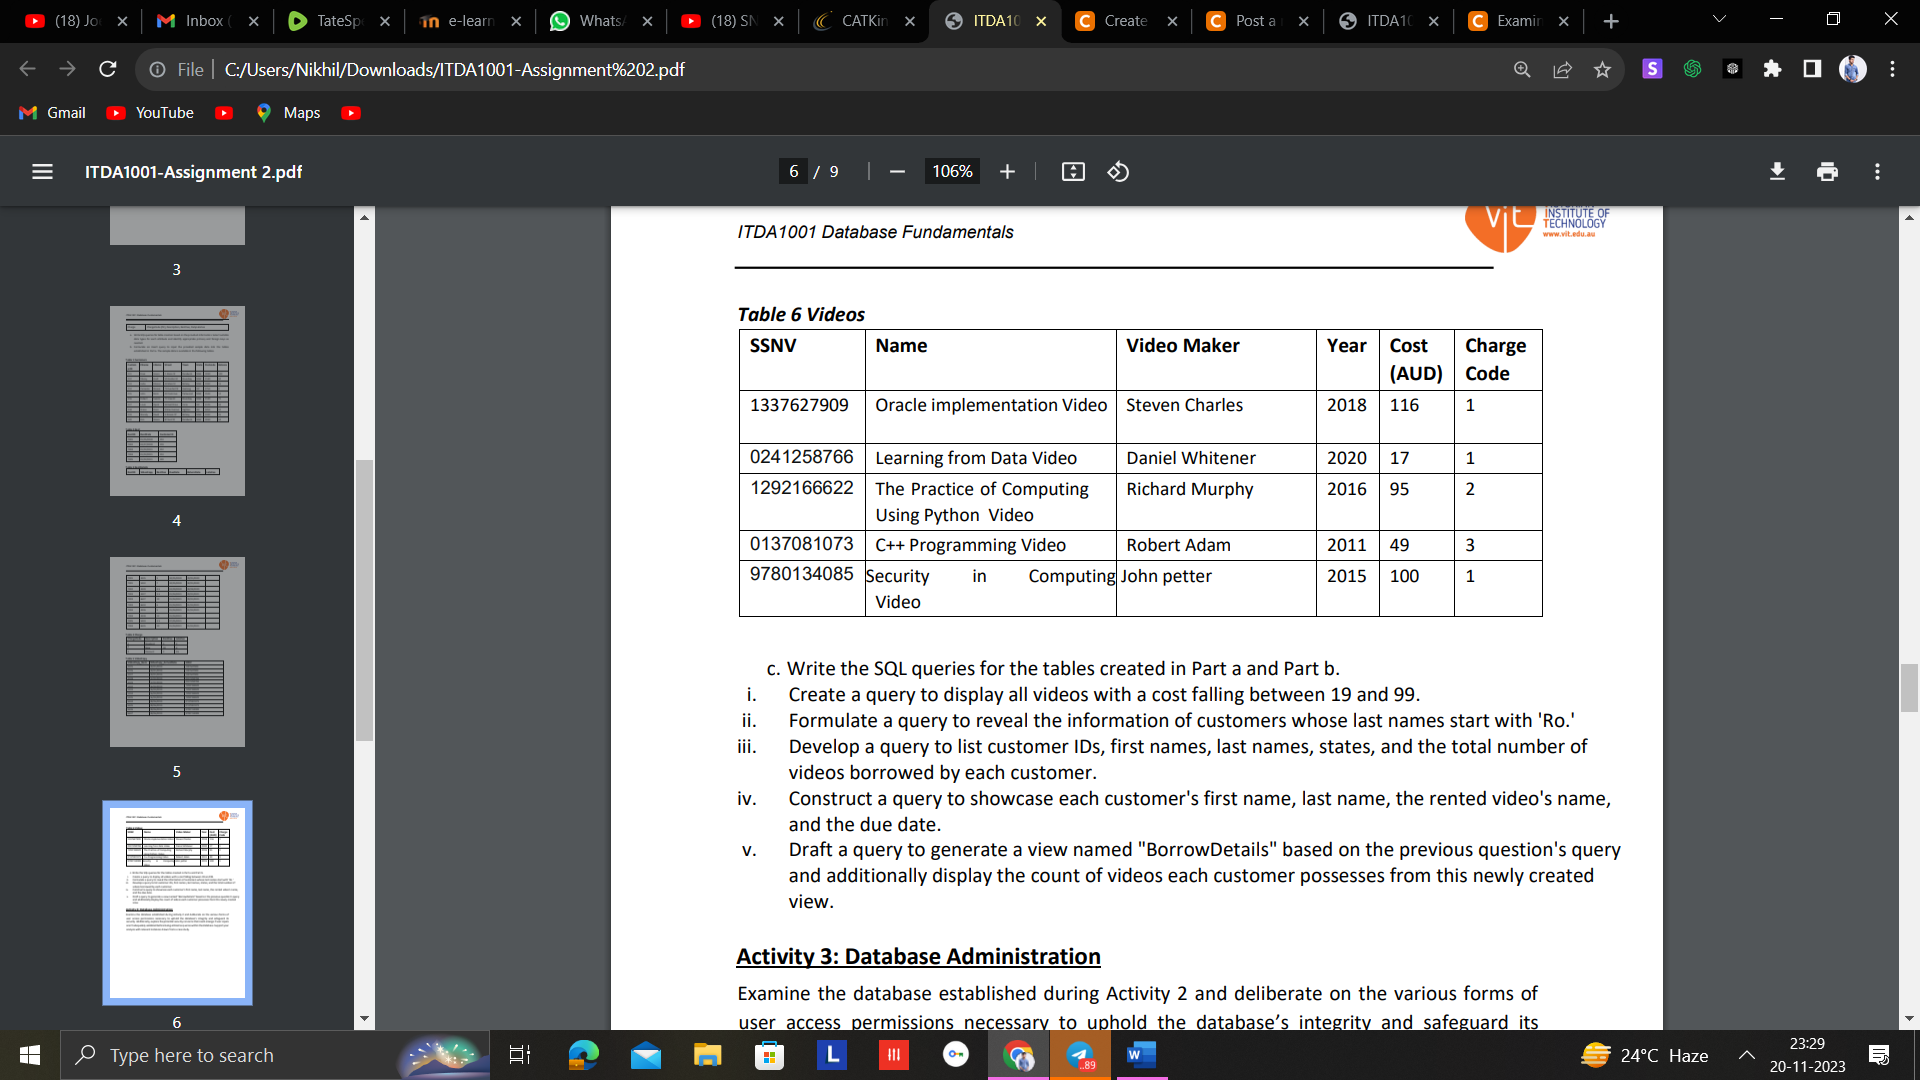Screen dimensions: 1920x1080
Task: Open your Chrome profile avatar
Action: point(1854,69)
